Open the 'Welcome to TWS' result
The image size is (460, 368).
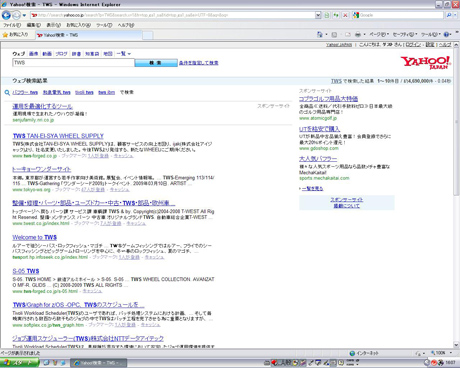click(35, 237)
